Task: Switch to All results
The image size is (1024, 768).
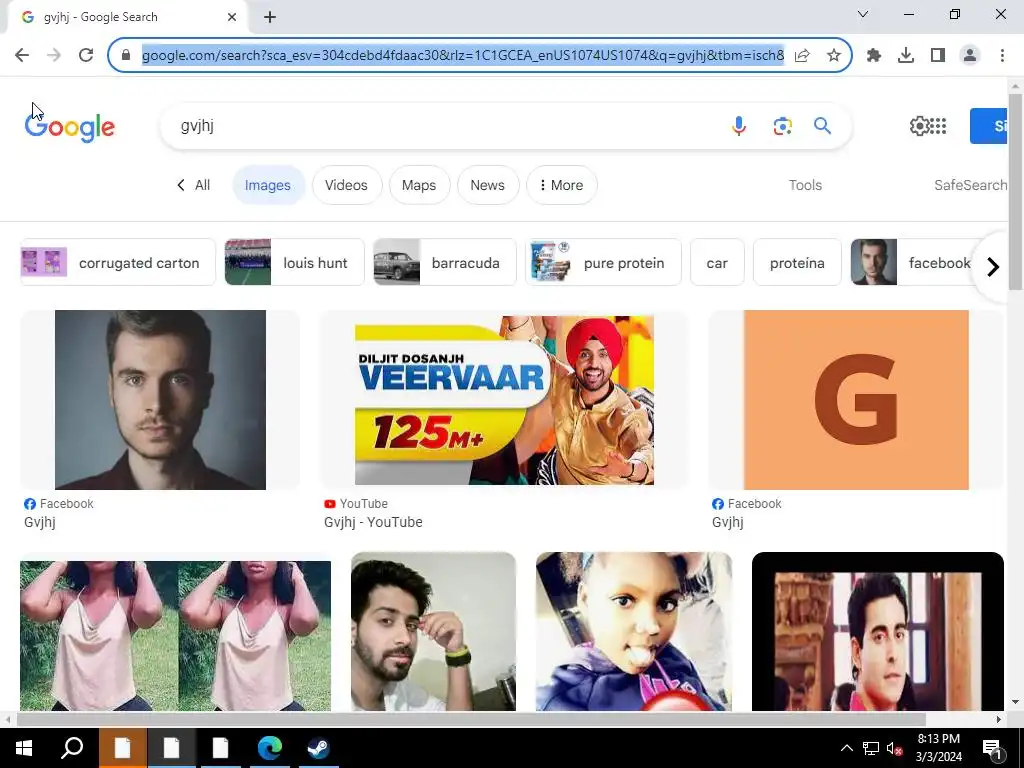Action: click(194, 185)
